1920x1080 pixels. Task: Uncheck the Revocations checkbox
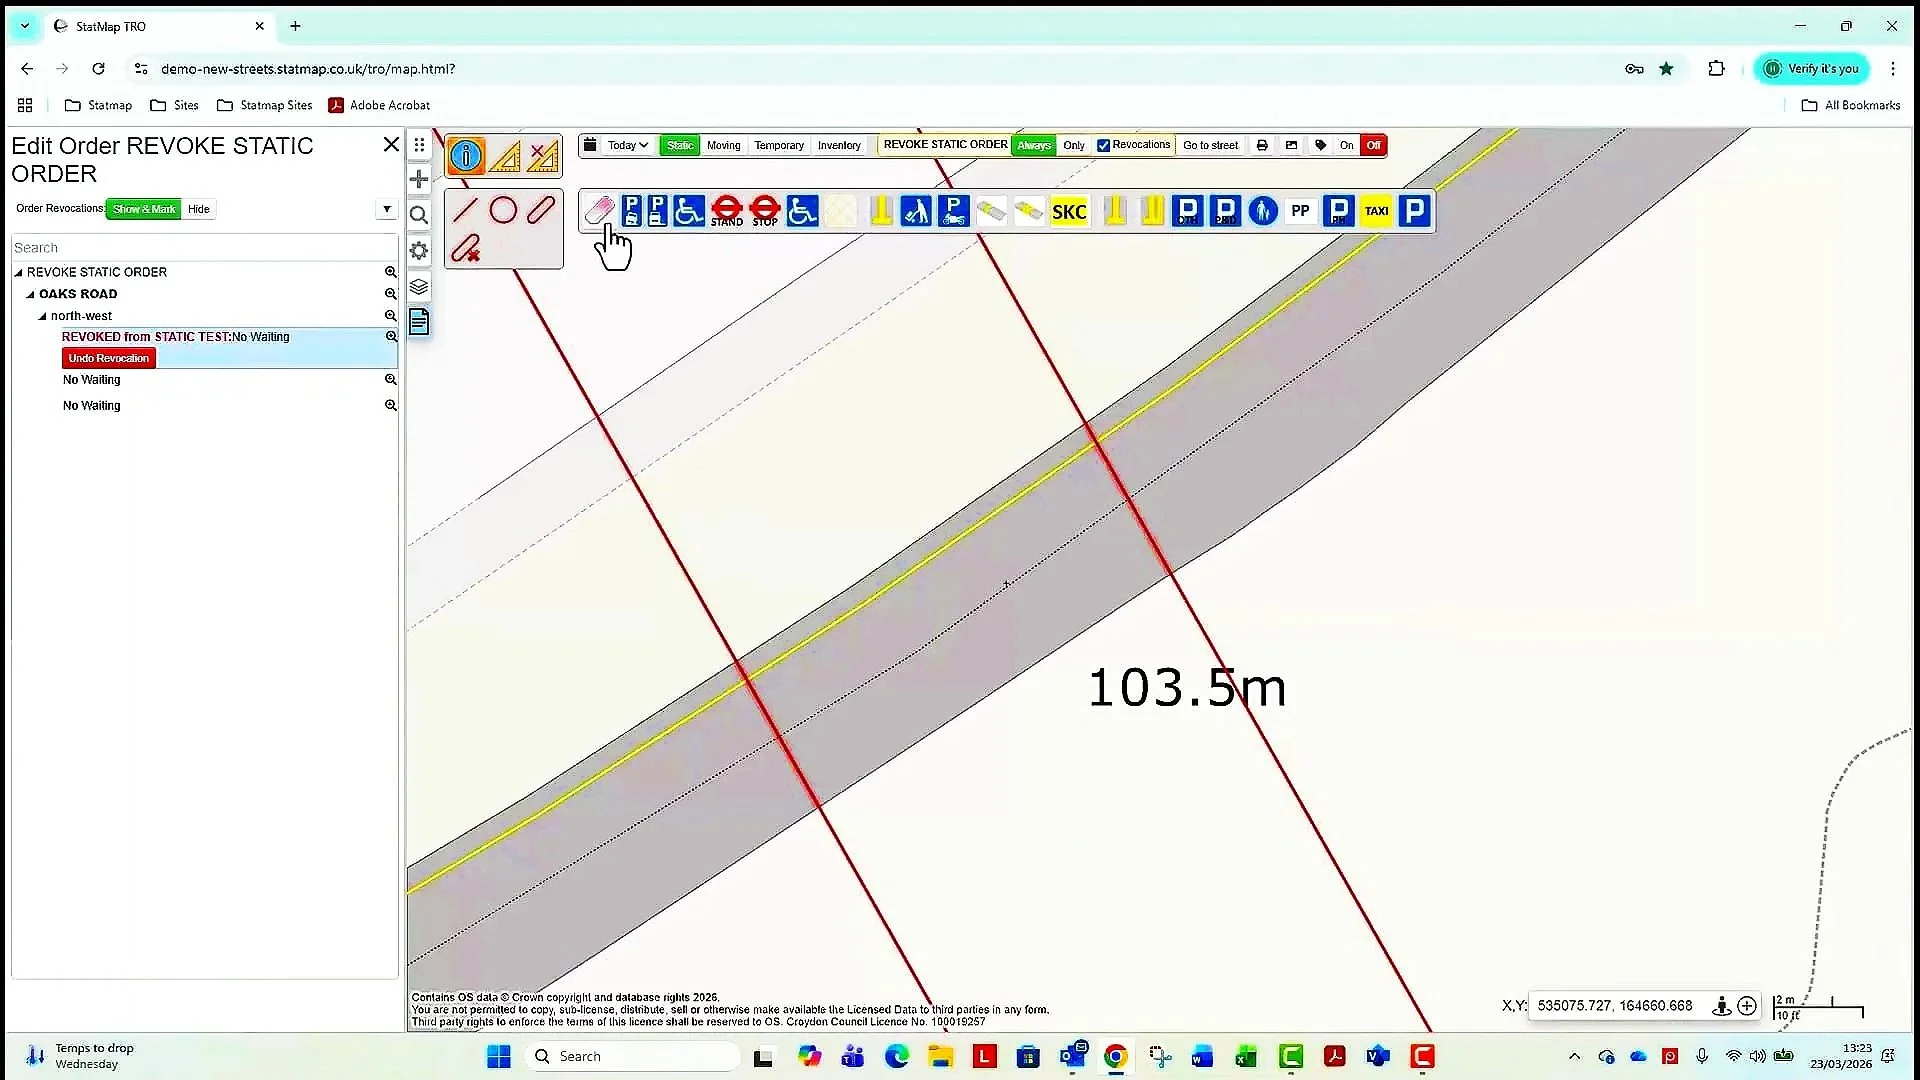pyautogui.click(x=1103, y=145)
